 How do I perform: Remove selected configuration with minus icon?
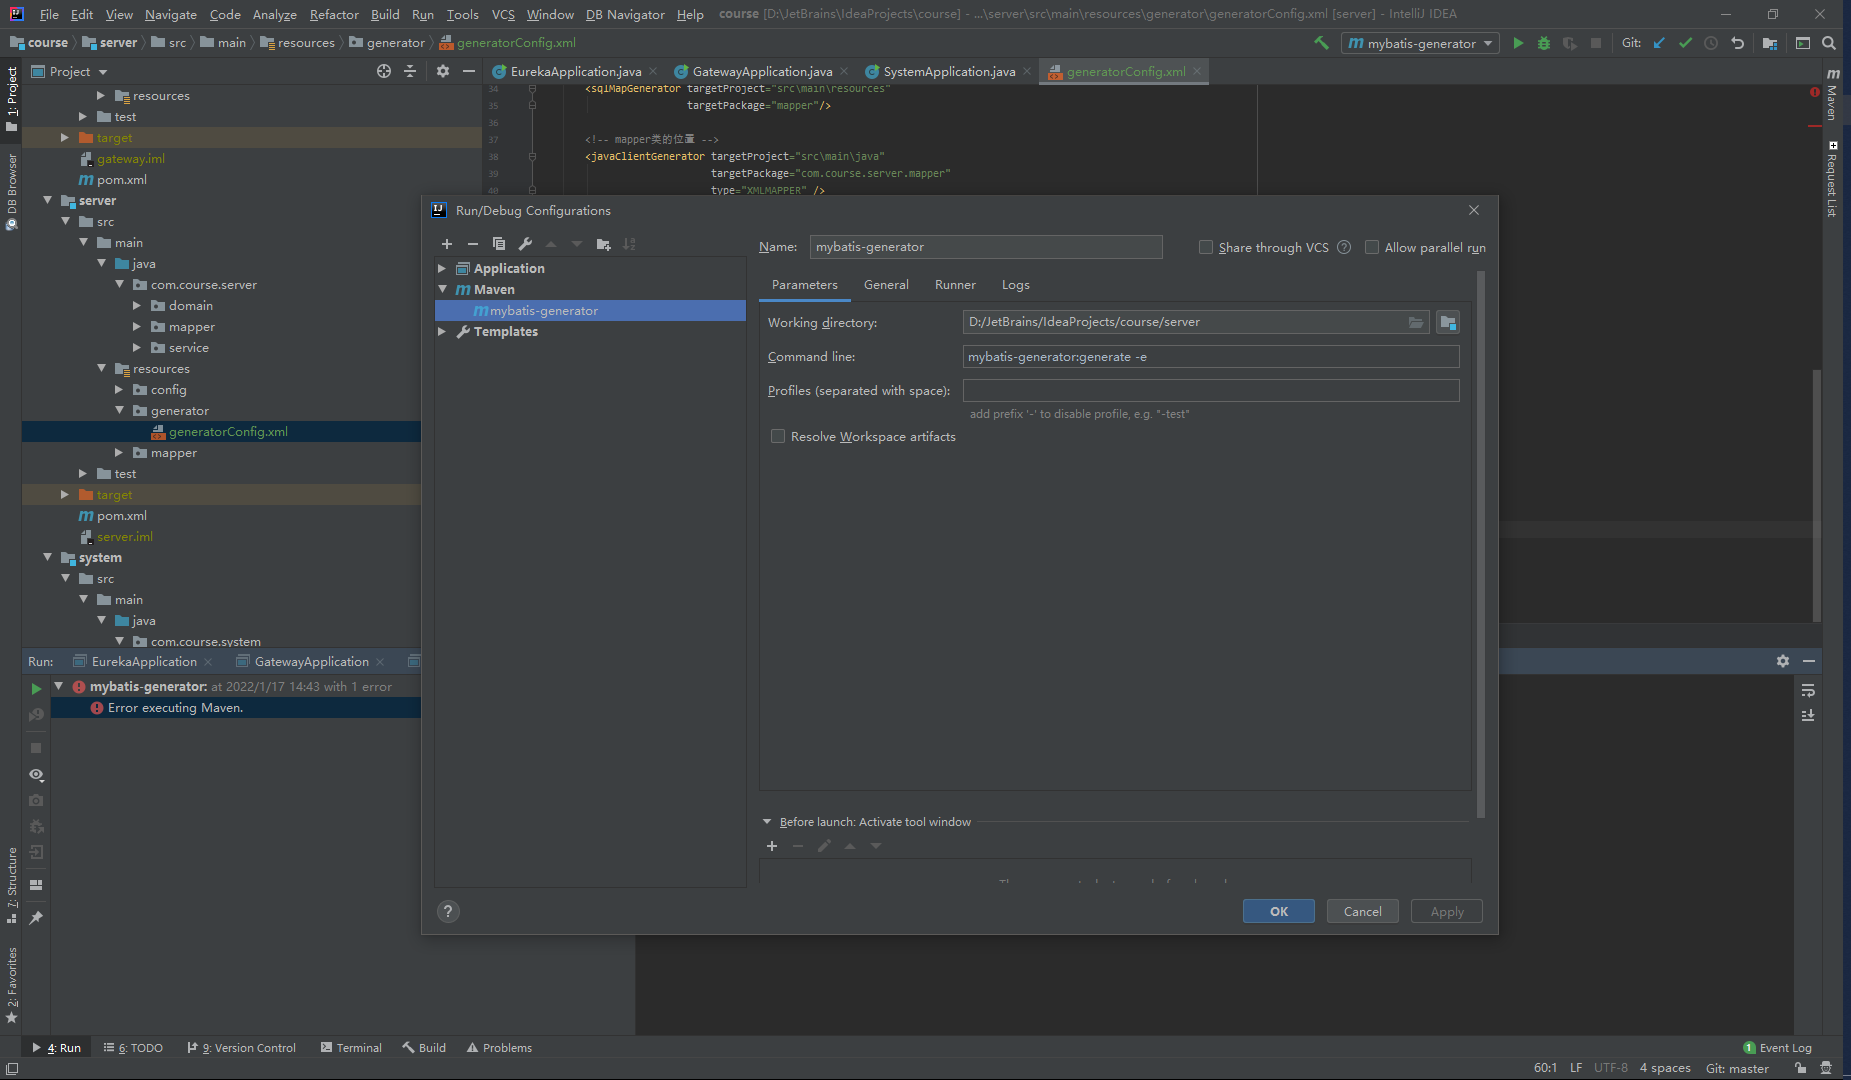coord(473,244)
